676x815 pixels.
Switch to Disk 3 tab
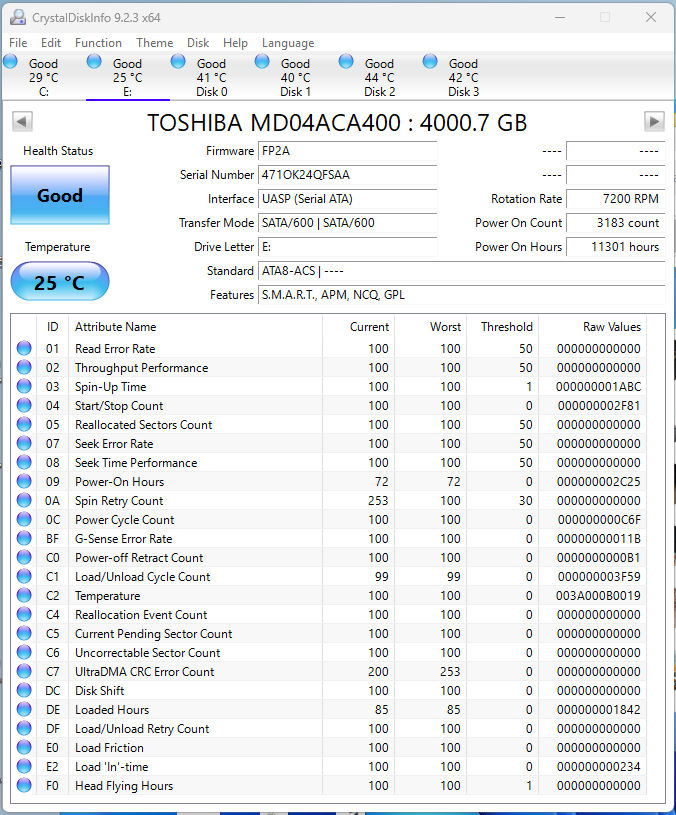[463, 77]
